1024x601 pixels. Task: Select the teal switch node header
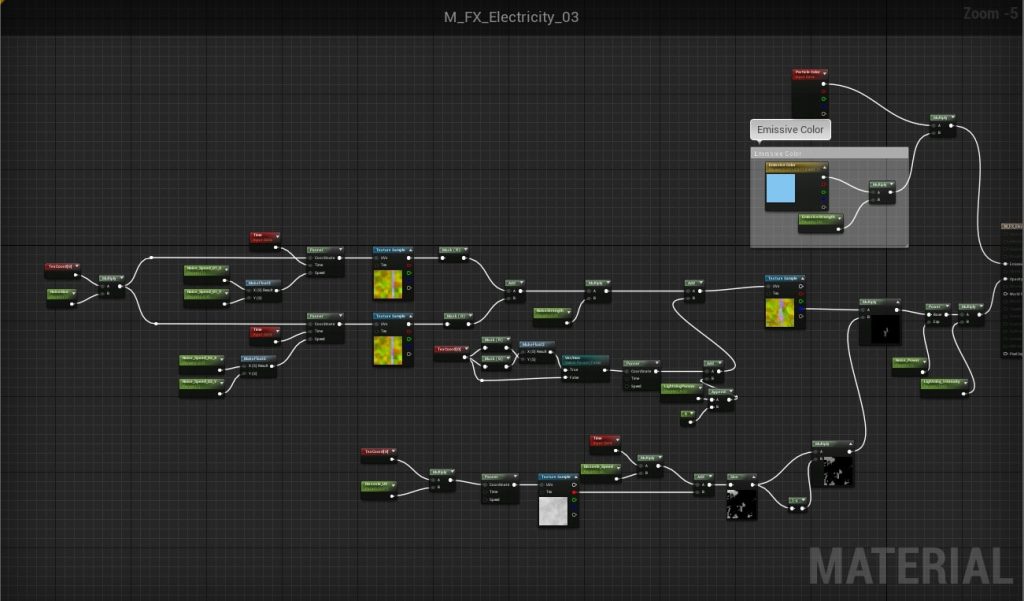(x=585, y=360)
